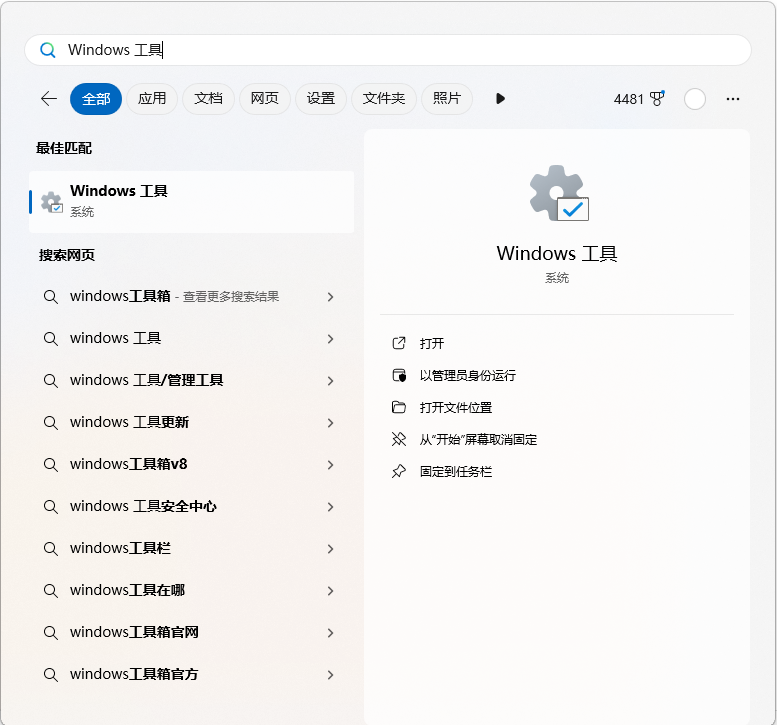Screen dimensions: 777x725
Task: Select the 全部 filter tab
Action: point(96,99)
